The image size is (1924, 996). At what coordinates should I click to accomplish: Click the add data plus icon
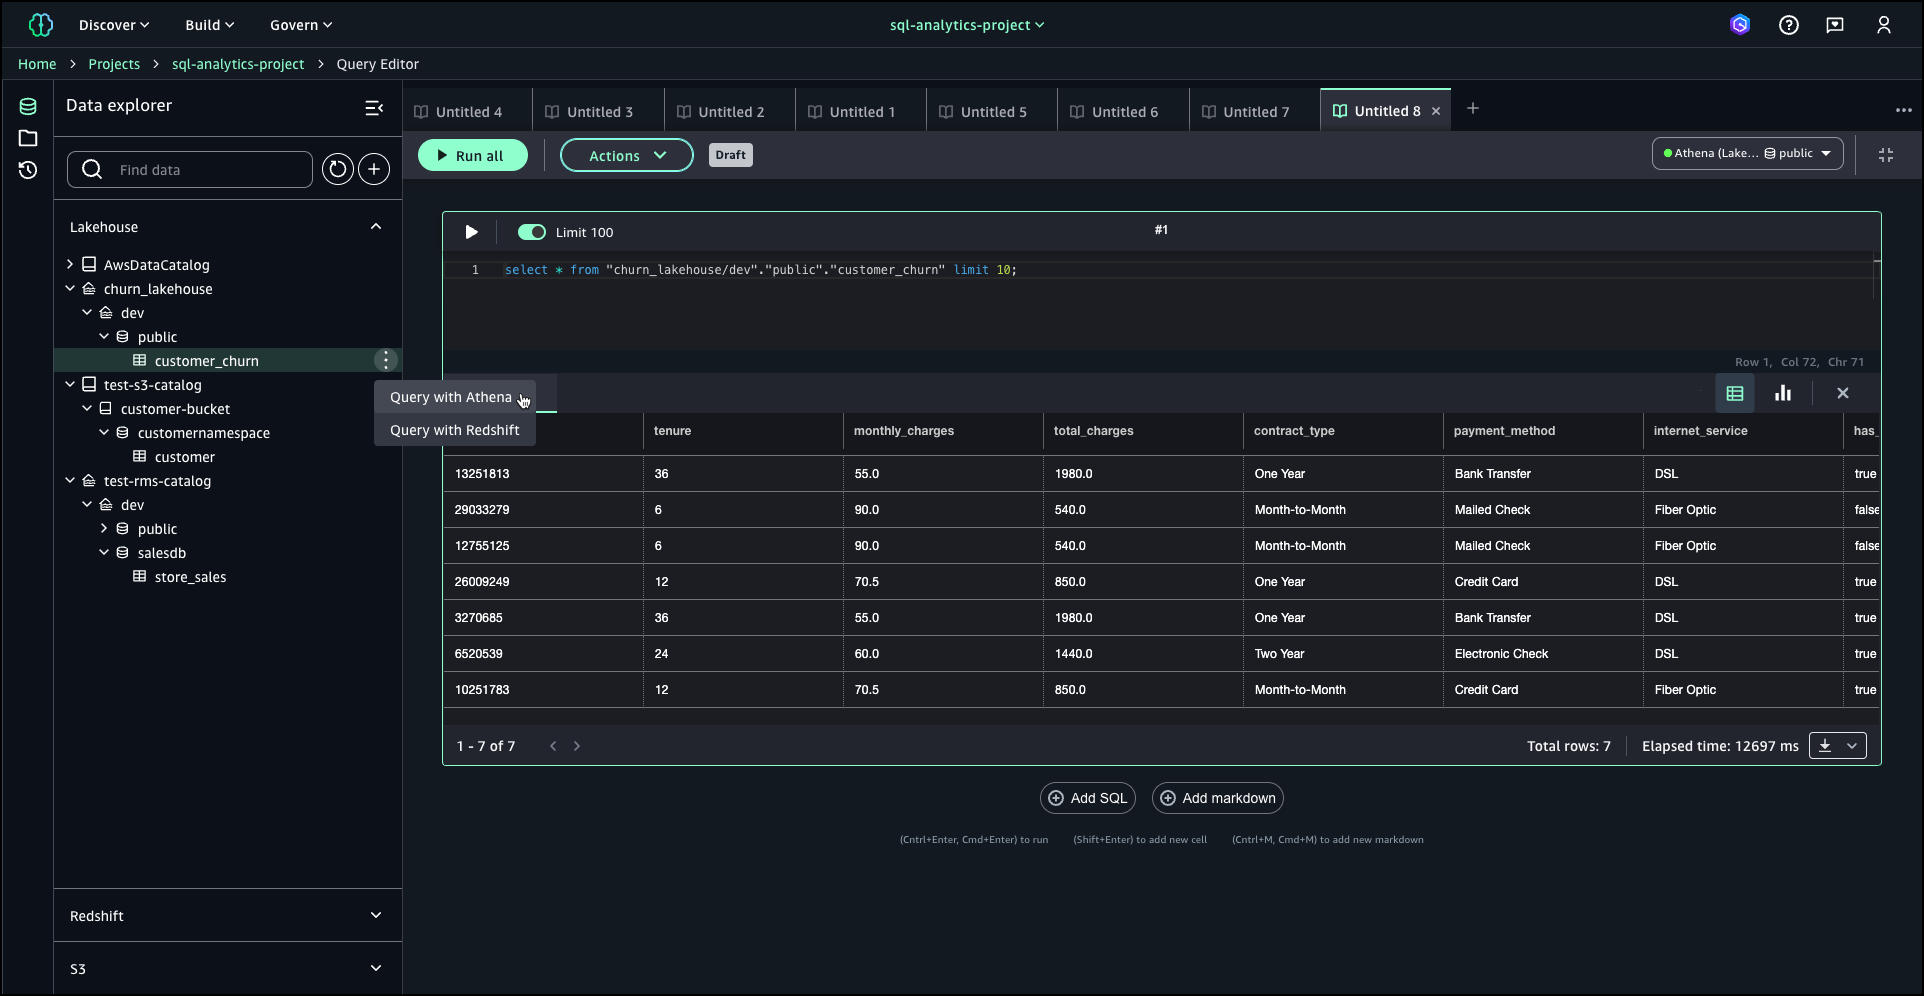click(374, 170)
